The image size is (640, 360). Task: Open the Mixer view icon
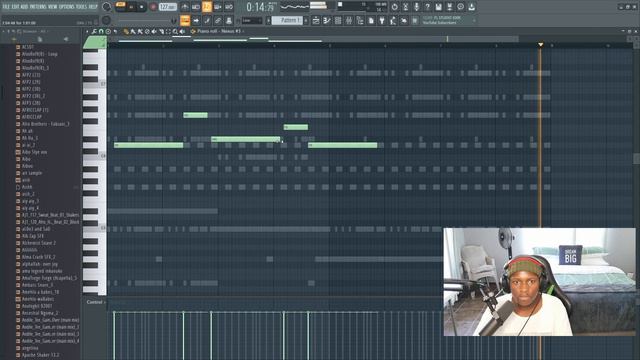pos(349,20)
